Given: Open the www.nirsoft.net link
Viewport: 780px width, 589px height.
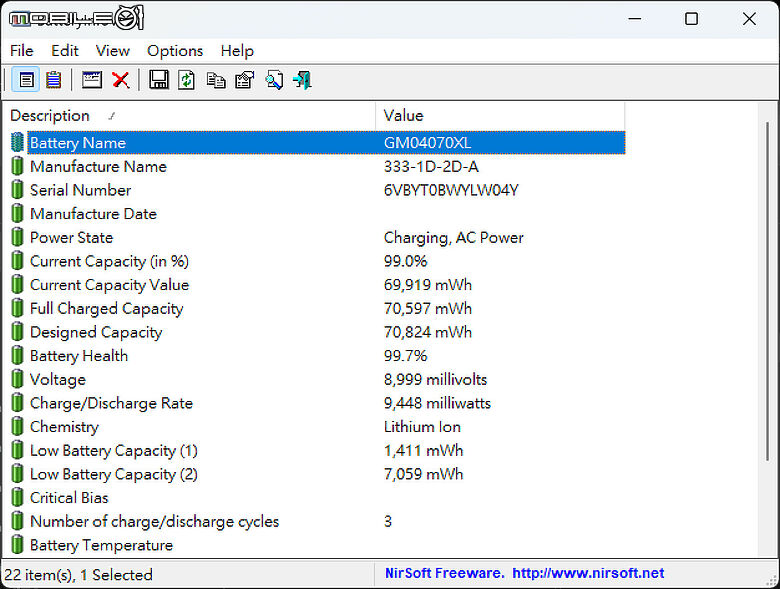Looking at the screenshot, I should pos(588,573).
